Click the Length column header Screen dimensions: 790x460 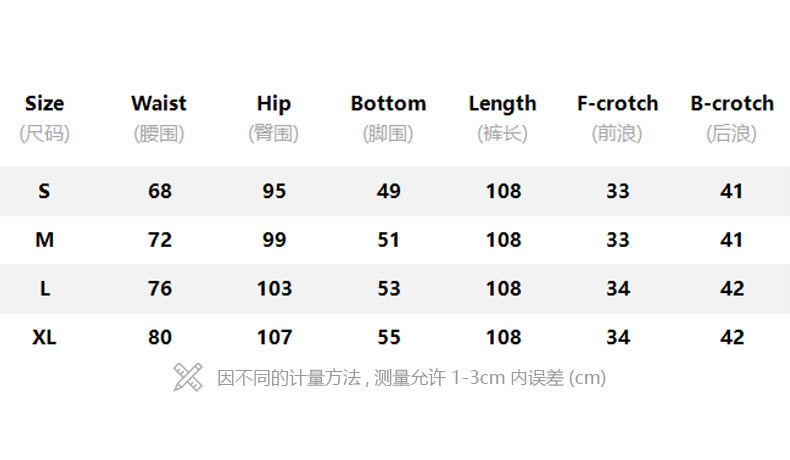(502, 103)
